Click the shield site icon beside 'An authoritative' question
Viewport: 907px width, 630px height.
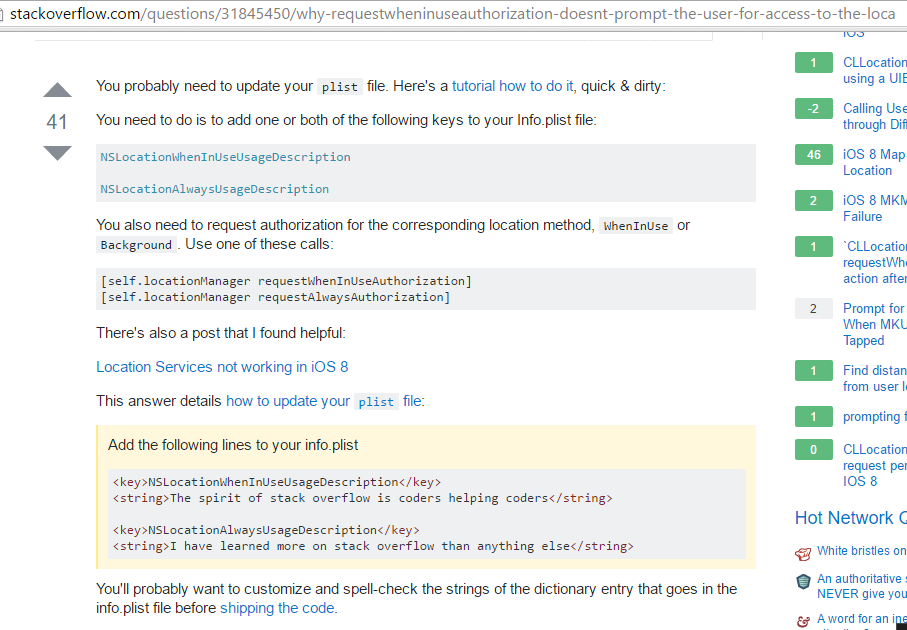click(802, 581)
